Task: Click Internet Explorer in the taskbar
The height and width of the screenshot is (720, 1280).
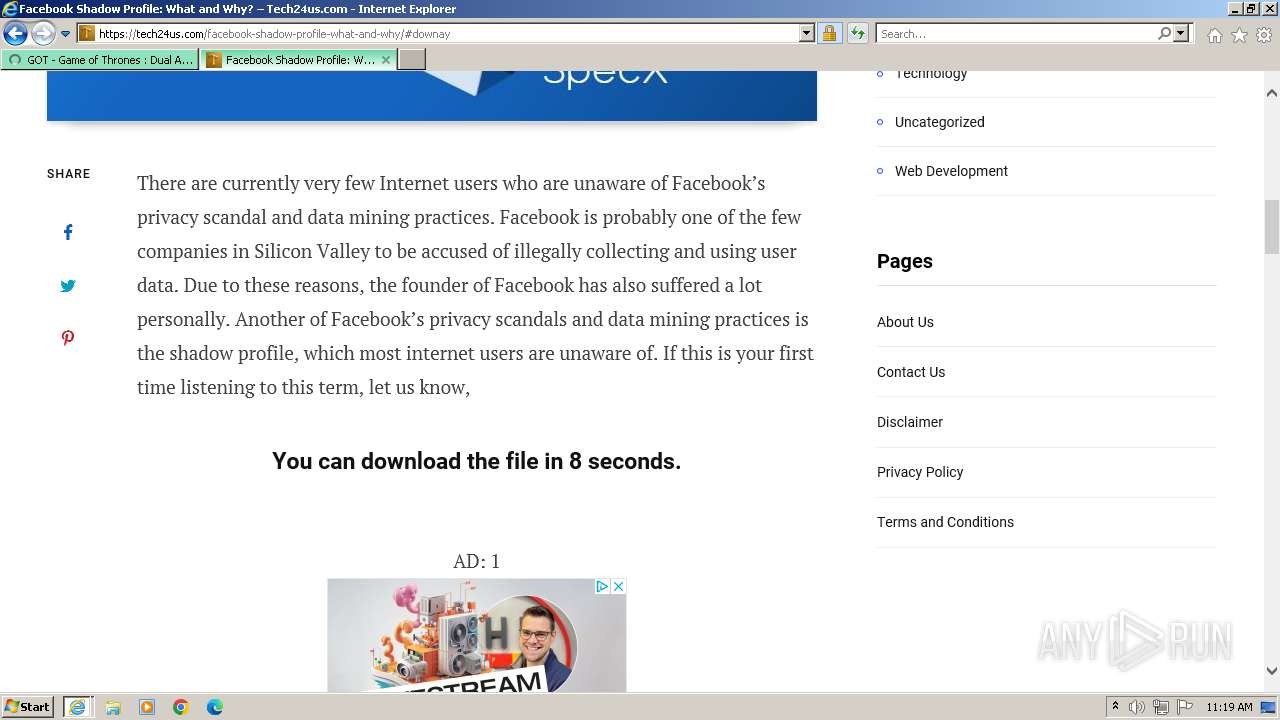Action: (x=77, y=707)
